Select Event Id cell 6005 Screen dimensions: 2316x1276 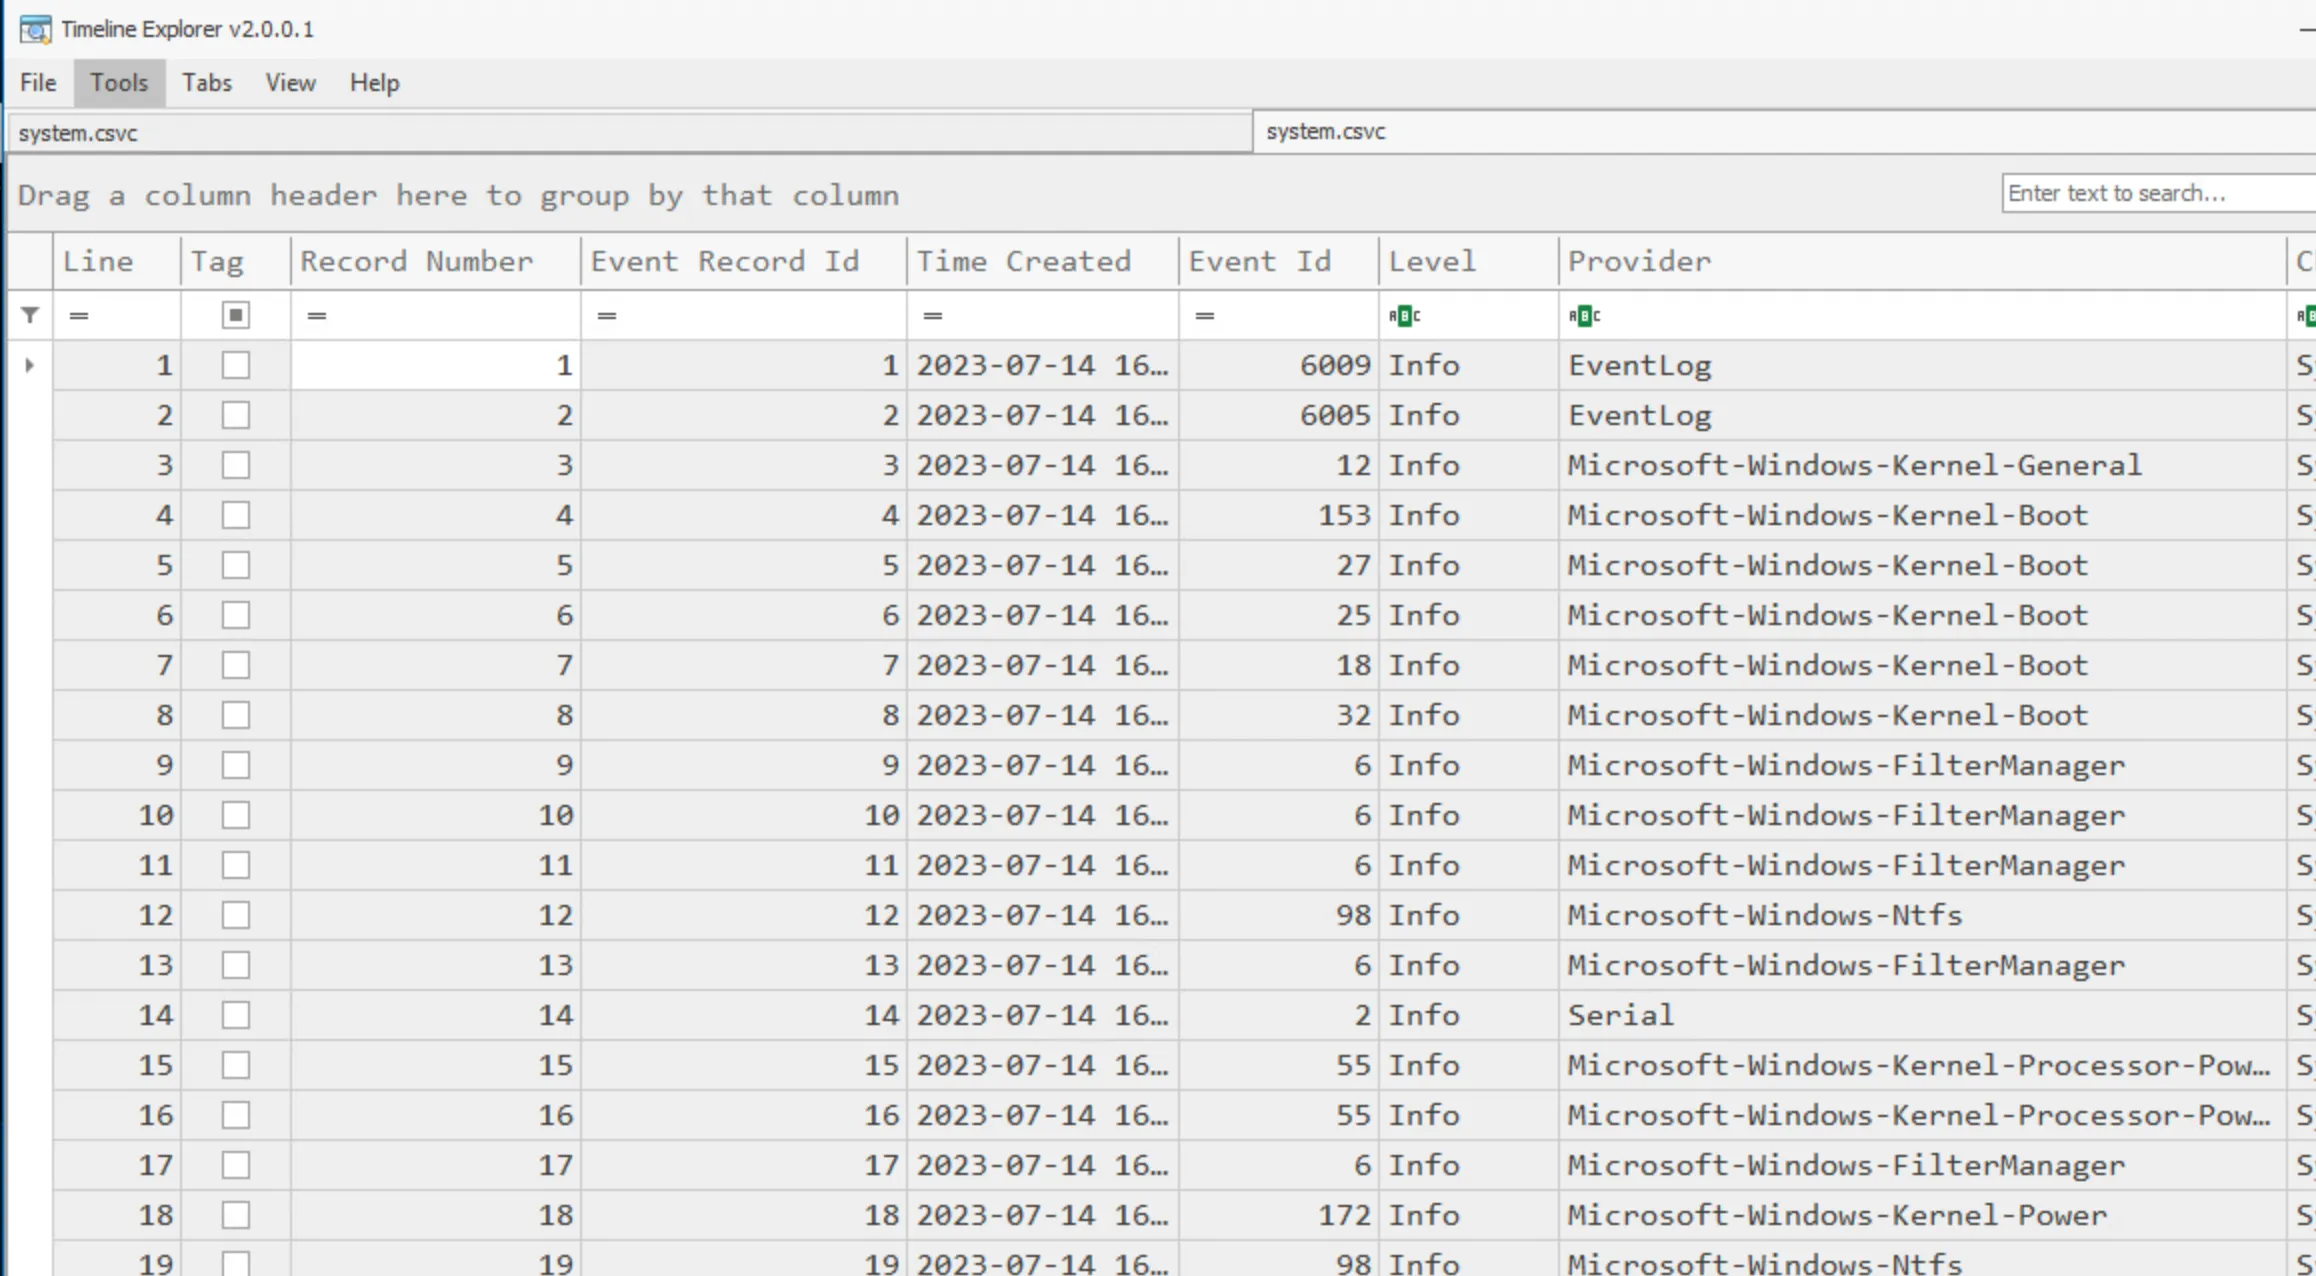(x=1279, y=415)
